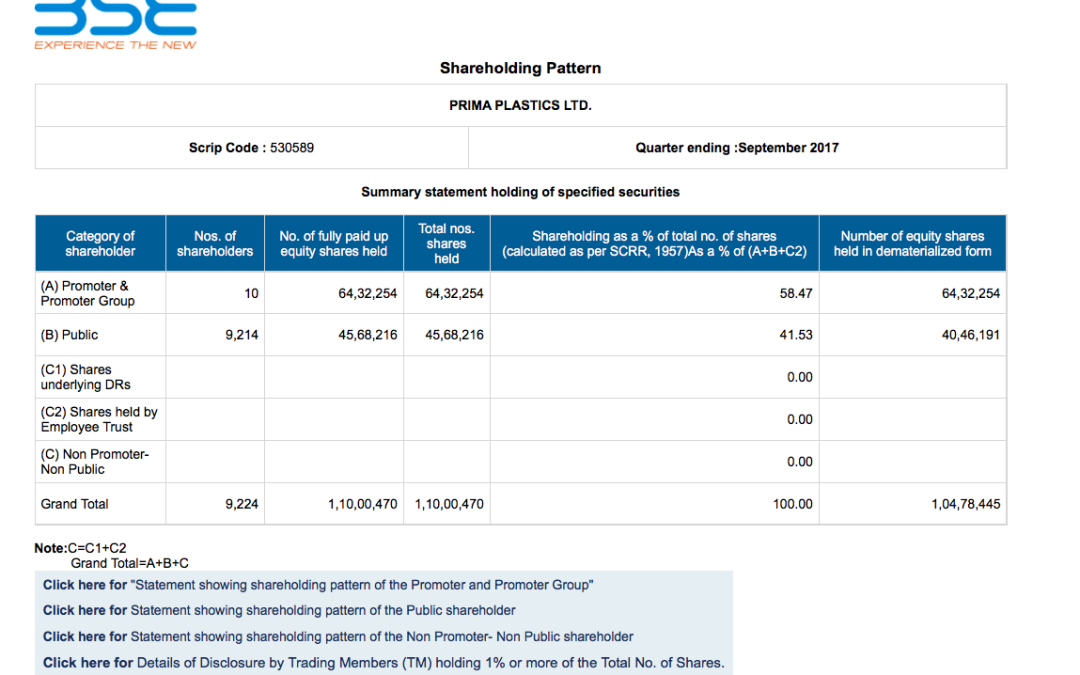
Task: Open the Promoter and Promoter Group statement link
Action: coord(318,585)
